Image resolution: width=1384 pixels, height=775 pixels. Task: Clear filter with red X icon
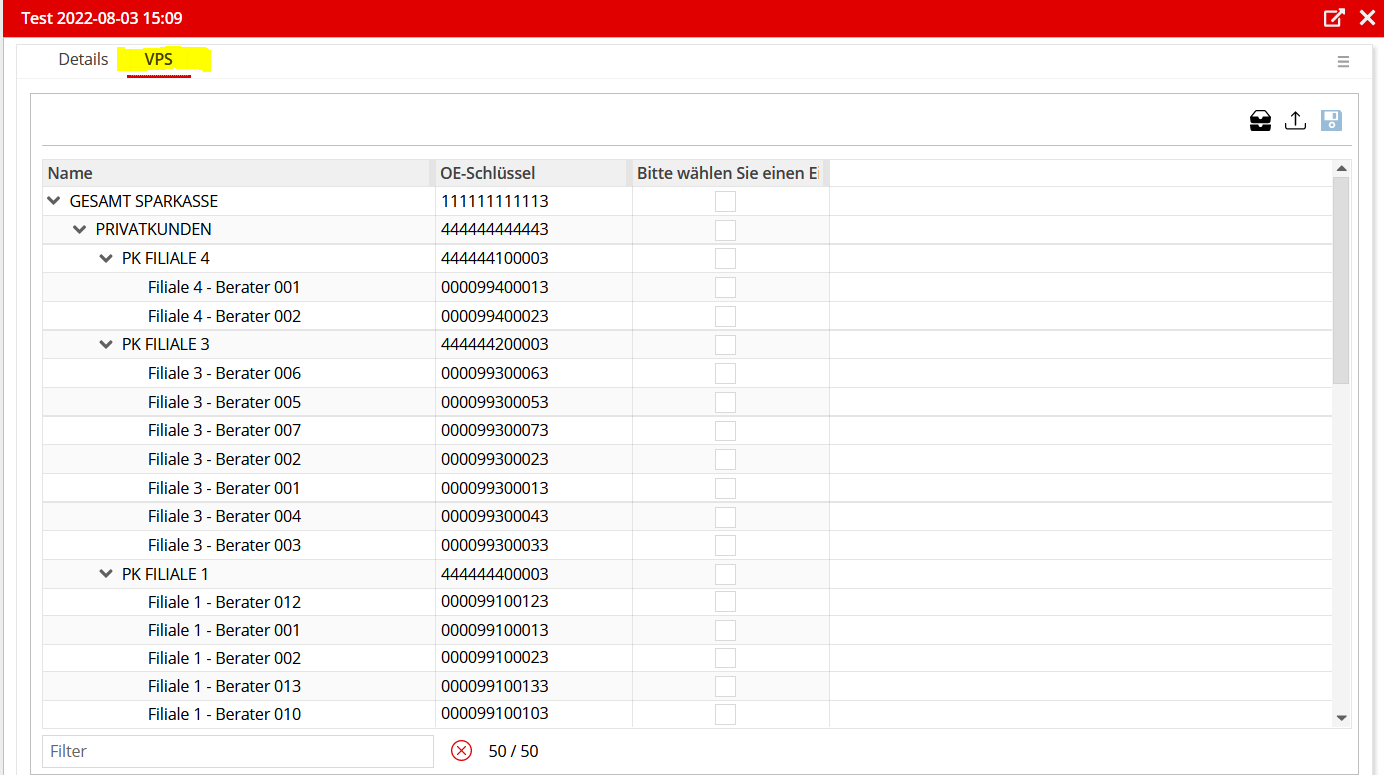pyautogui.click(x=461, y=751)
